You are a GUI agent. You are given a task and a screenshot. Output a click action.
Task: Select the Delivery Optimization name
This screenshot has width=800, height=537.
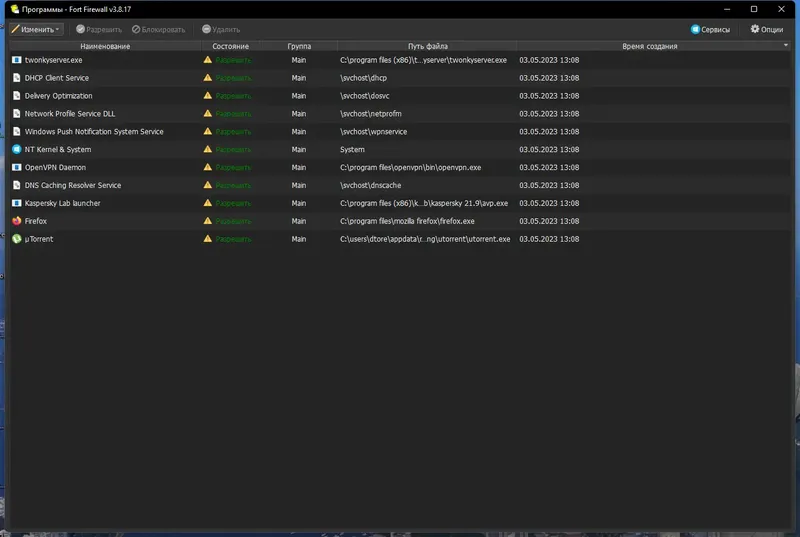click(59, 96)
